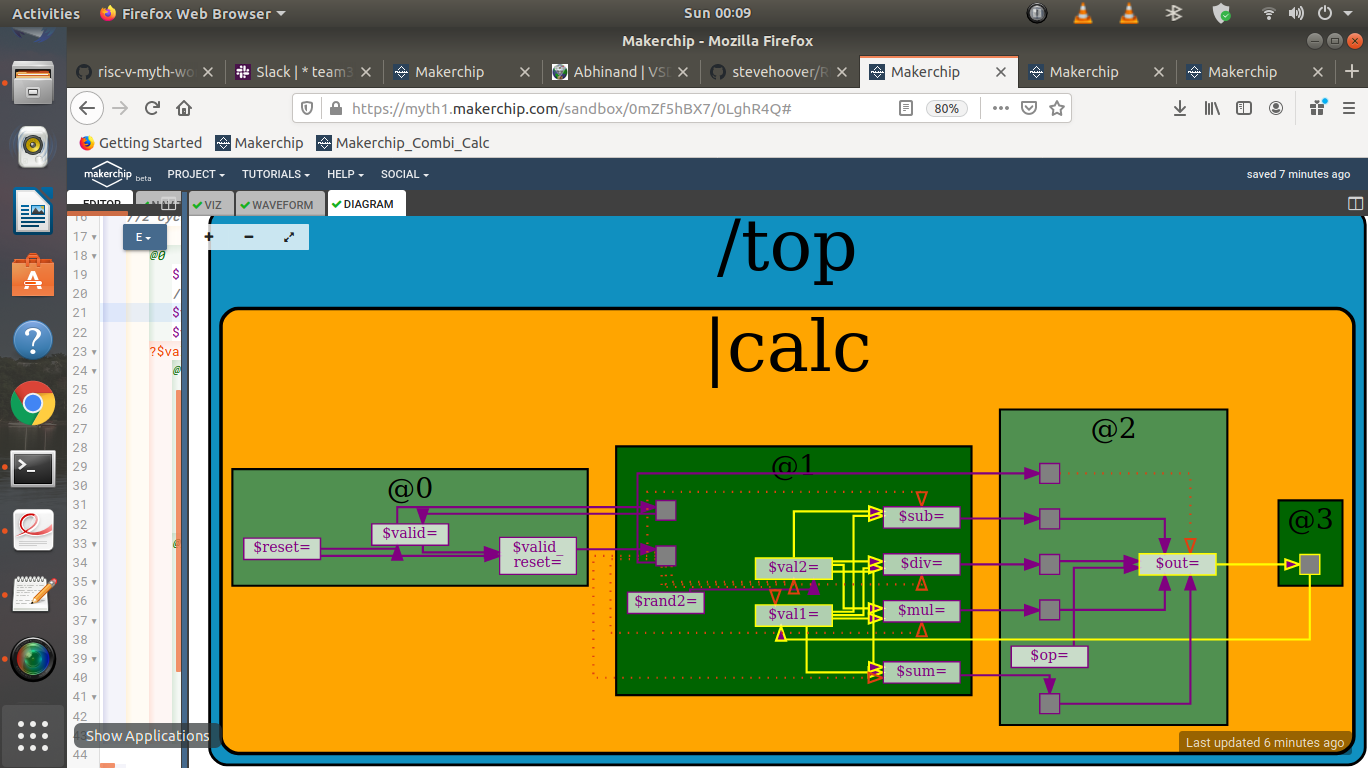Screen dimensions: 1368x768
Task: Click the 80% zoom control in the address bar
Action: (946, 108)
